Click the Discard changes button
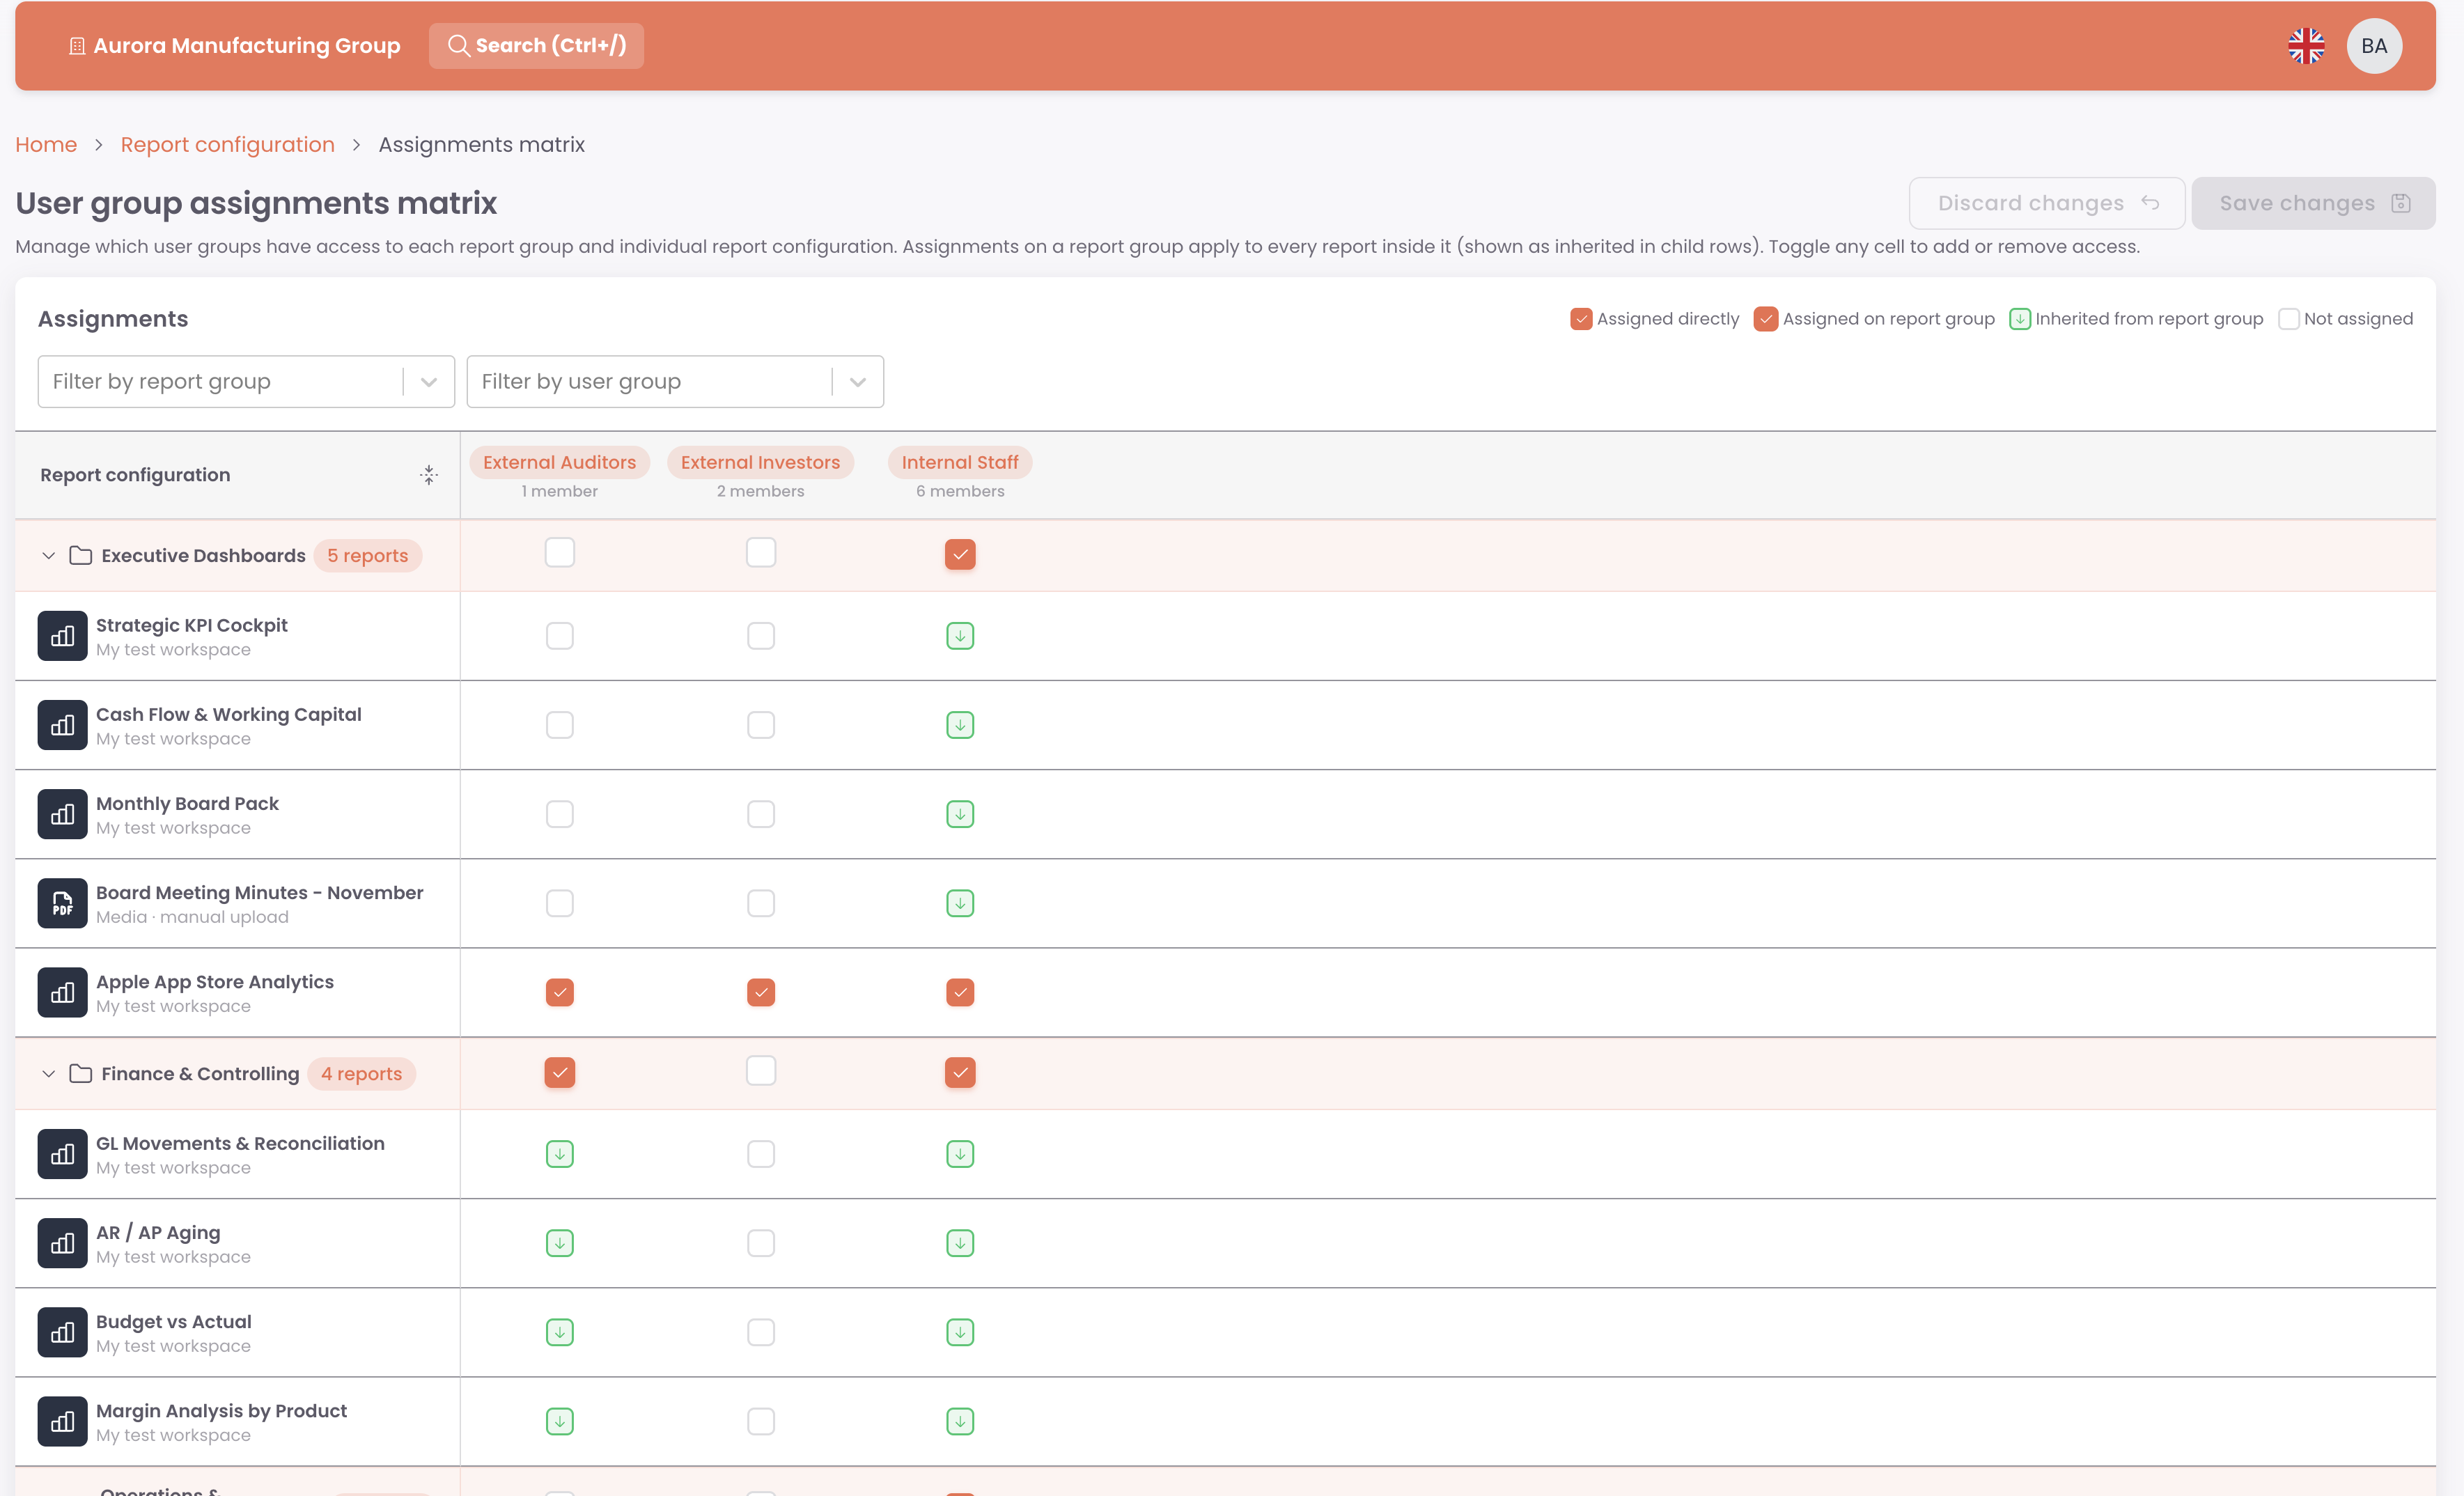The image size is (2464, 1496). coord(2046,203)
